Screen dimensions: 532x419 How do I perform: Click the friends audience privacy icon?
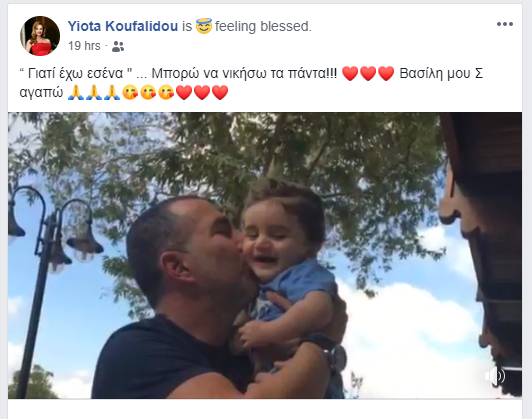click(118, 46)
